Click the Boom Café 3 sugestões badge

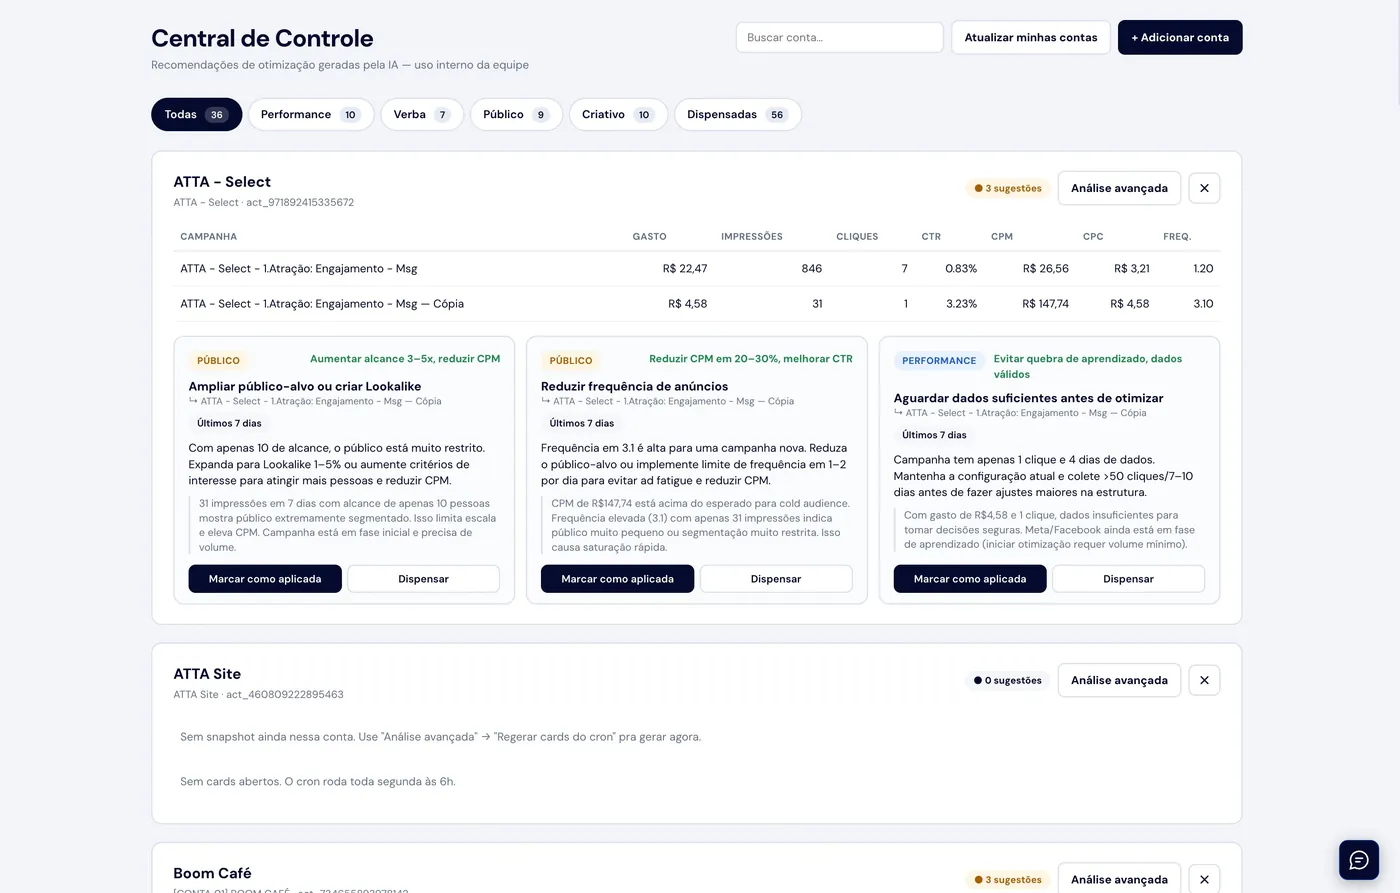[1008, 880]
